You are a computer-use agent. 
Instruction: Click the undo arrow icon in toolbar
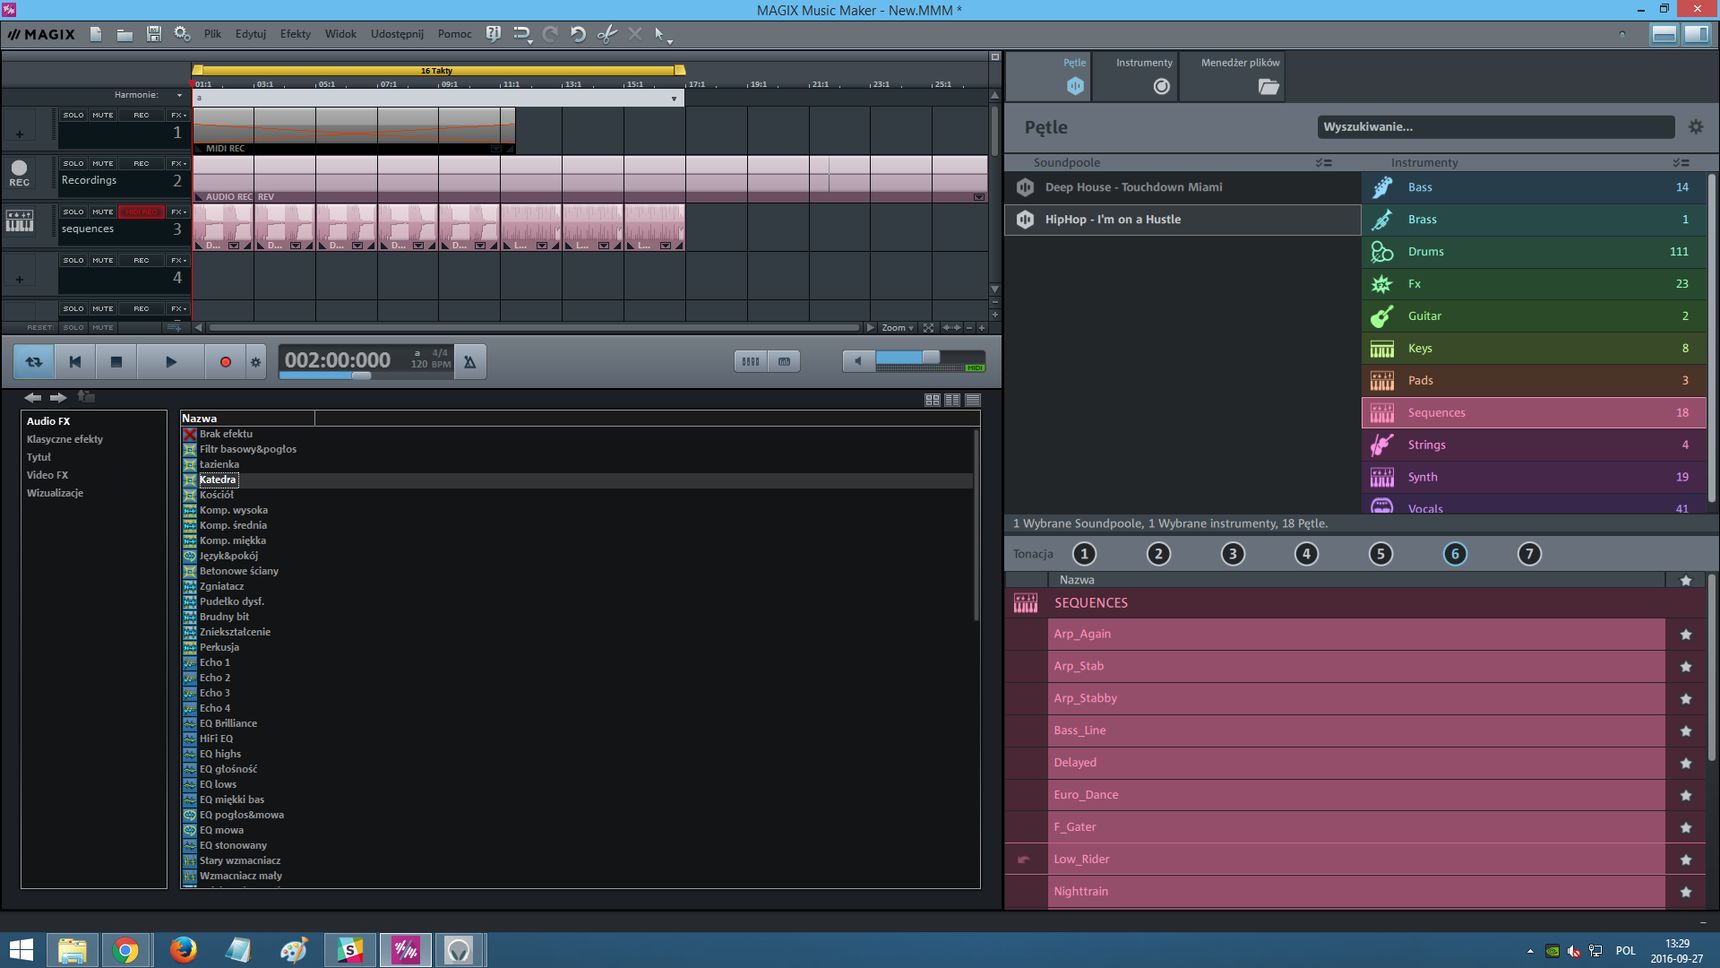click(x=578, y=34)
